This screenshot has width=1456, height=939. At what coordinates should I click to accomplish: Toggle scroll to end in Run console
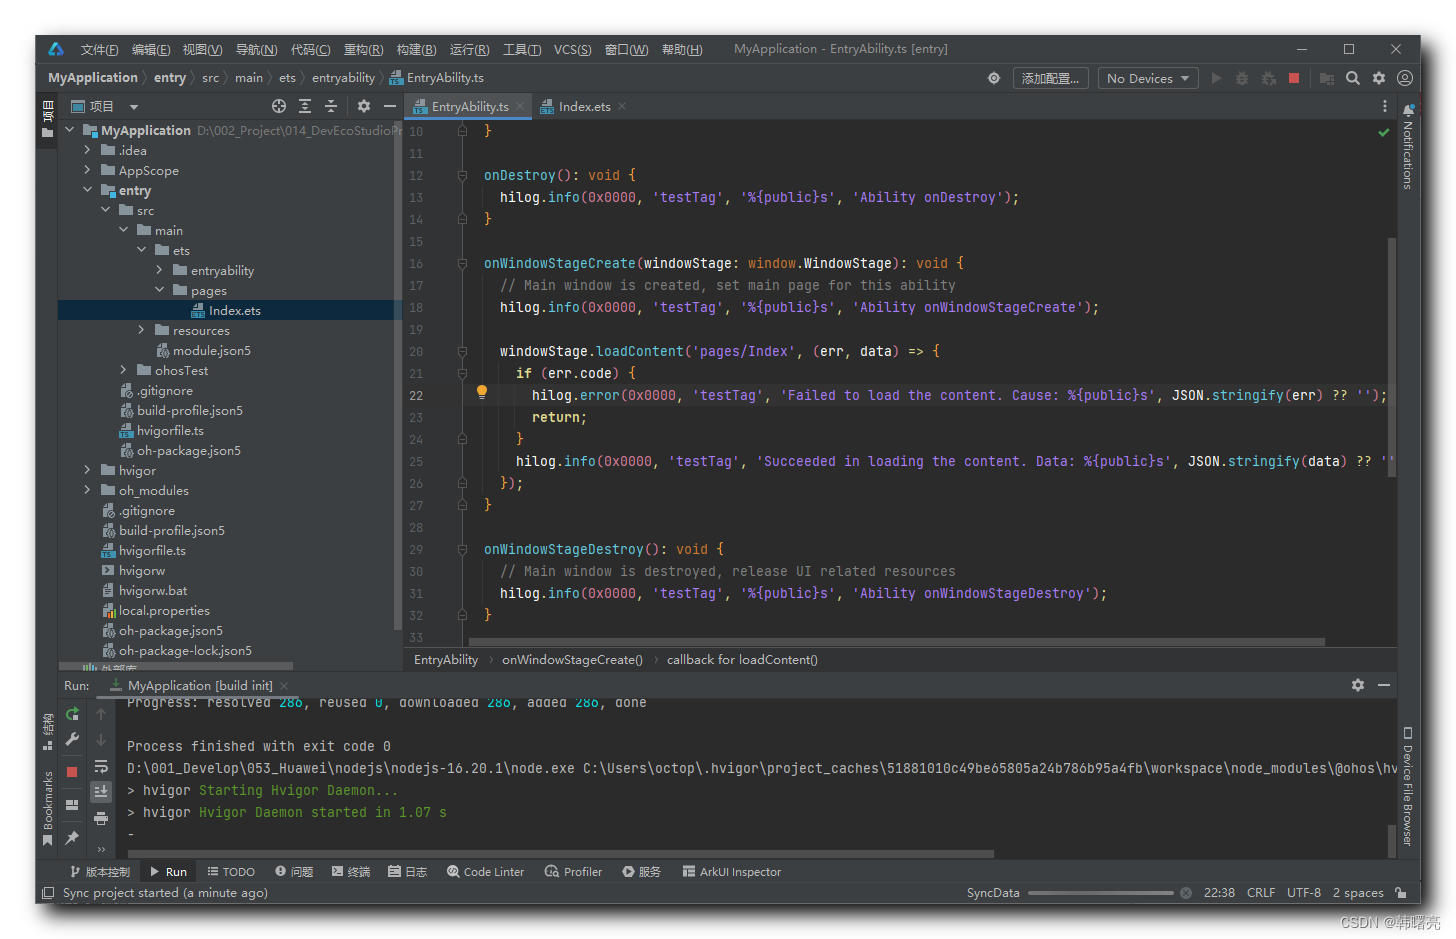101,792
